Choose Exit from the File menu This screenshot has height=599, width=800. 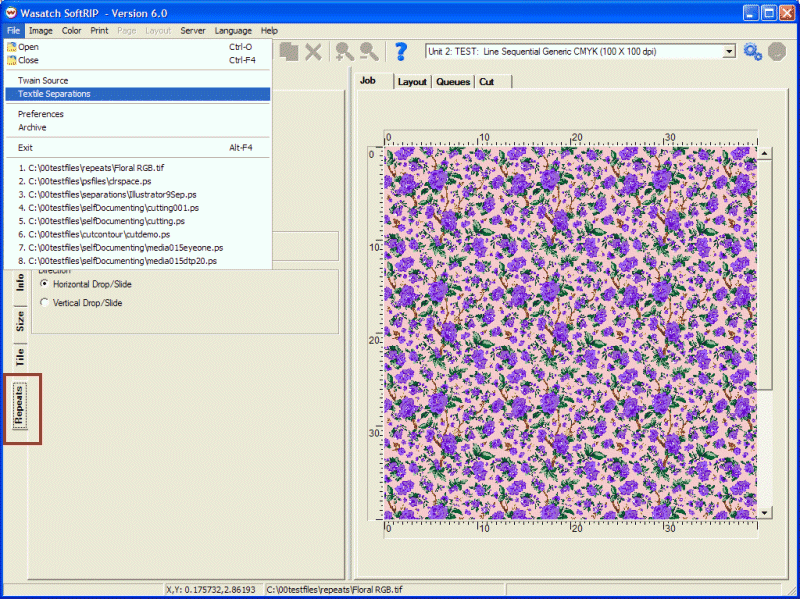click(138, 148)
